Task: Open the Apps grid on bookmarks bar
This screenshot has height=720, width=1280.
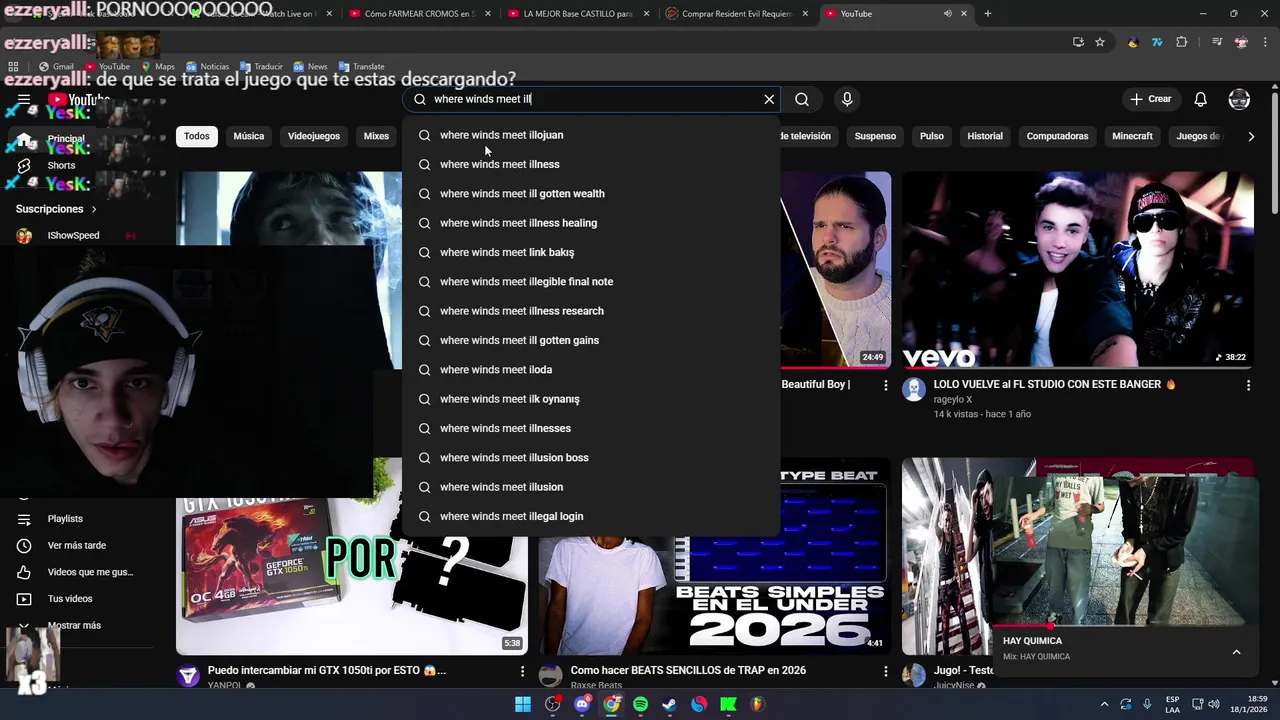Action: point(13,66)
